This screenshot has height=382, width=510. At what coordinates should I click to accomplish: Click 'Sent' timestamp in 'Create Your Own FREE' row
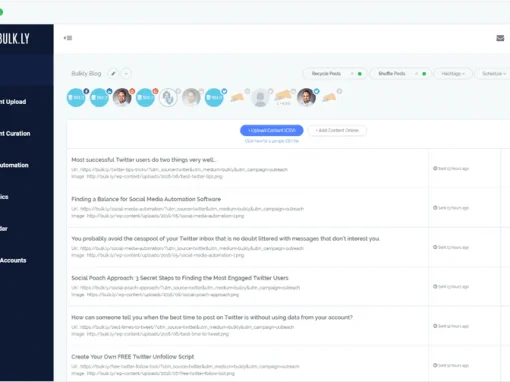click(x=453, y=365)
